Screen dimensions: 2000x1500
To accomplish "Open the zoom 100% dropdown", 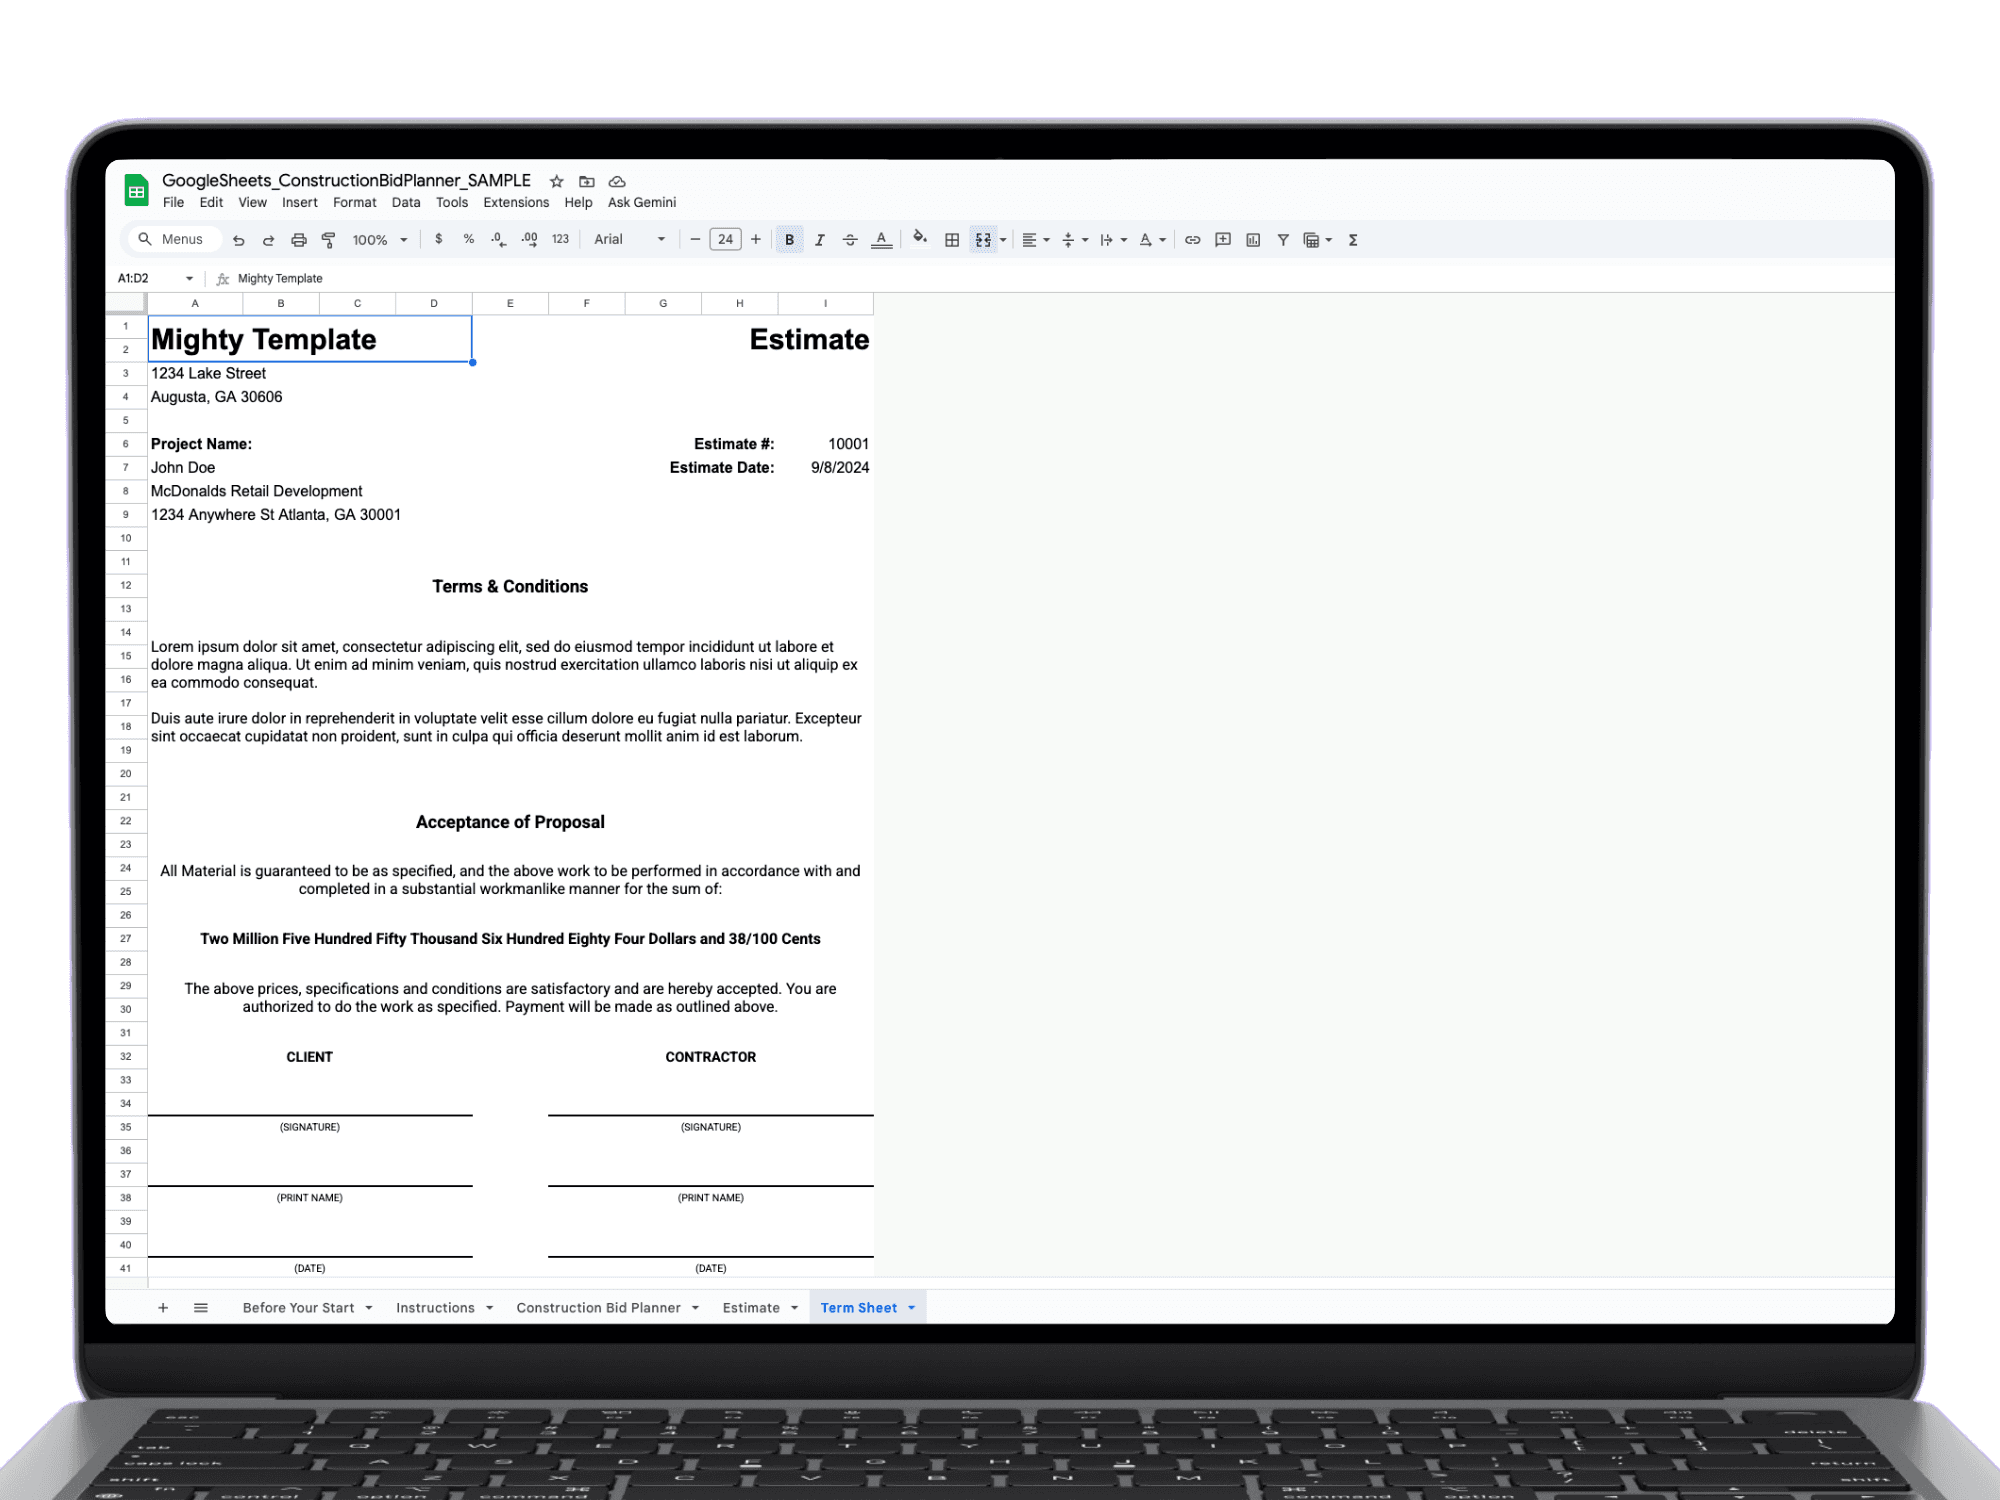I will pyautogui.click(x=380, y=240).
